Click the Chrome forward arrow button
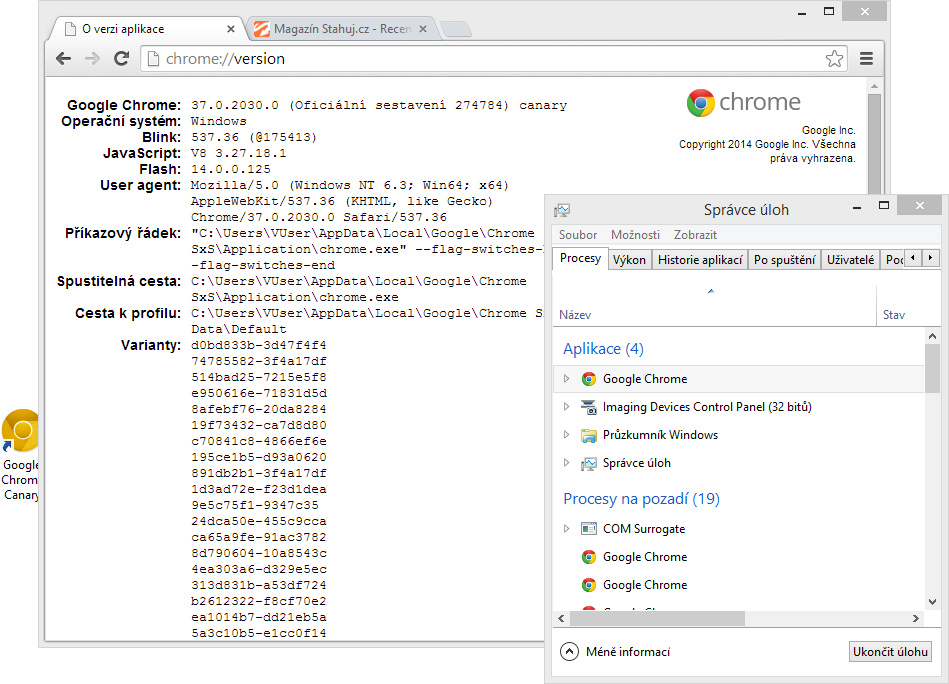This screenshot has height=684, width=949. [x=92, y=59]
